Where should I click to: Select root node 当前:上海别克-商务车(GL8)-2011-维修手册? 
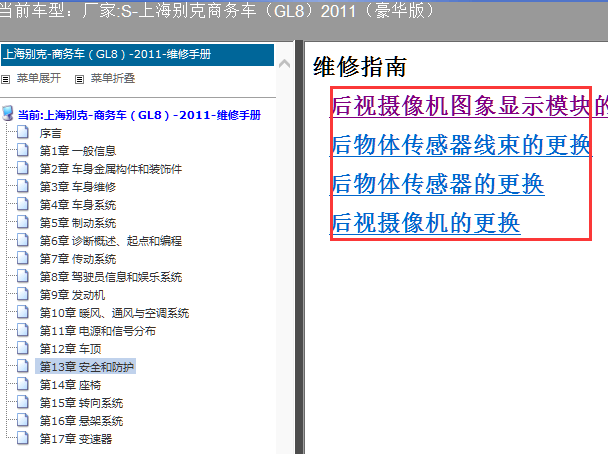pos(139,115)
